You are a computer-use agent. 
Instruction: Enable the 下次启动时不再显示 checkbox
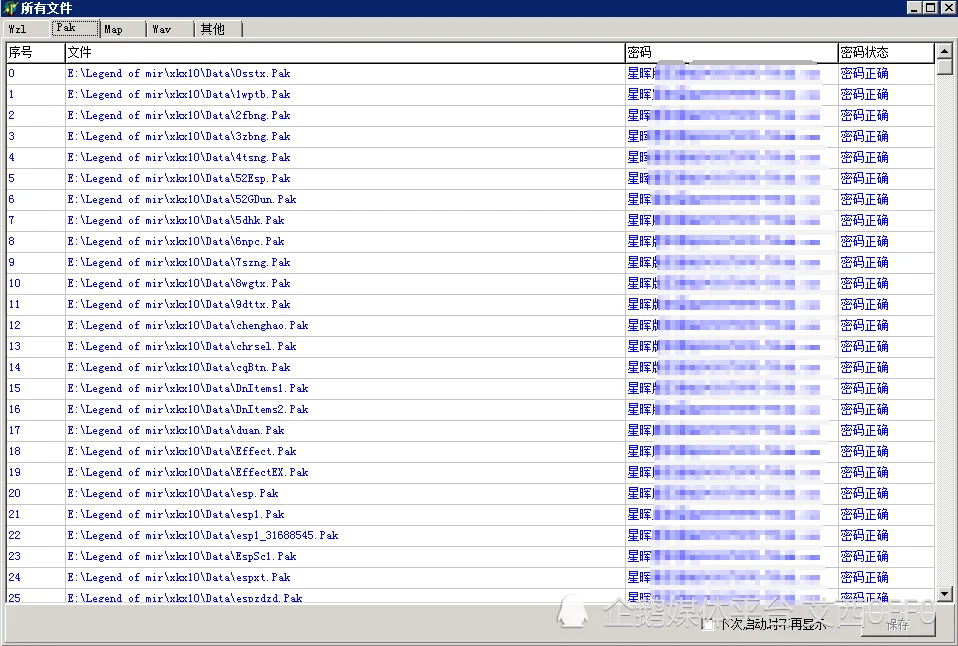[x=708, y=625]
